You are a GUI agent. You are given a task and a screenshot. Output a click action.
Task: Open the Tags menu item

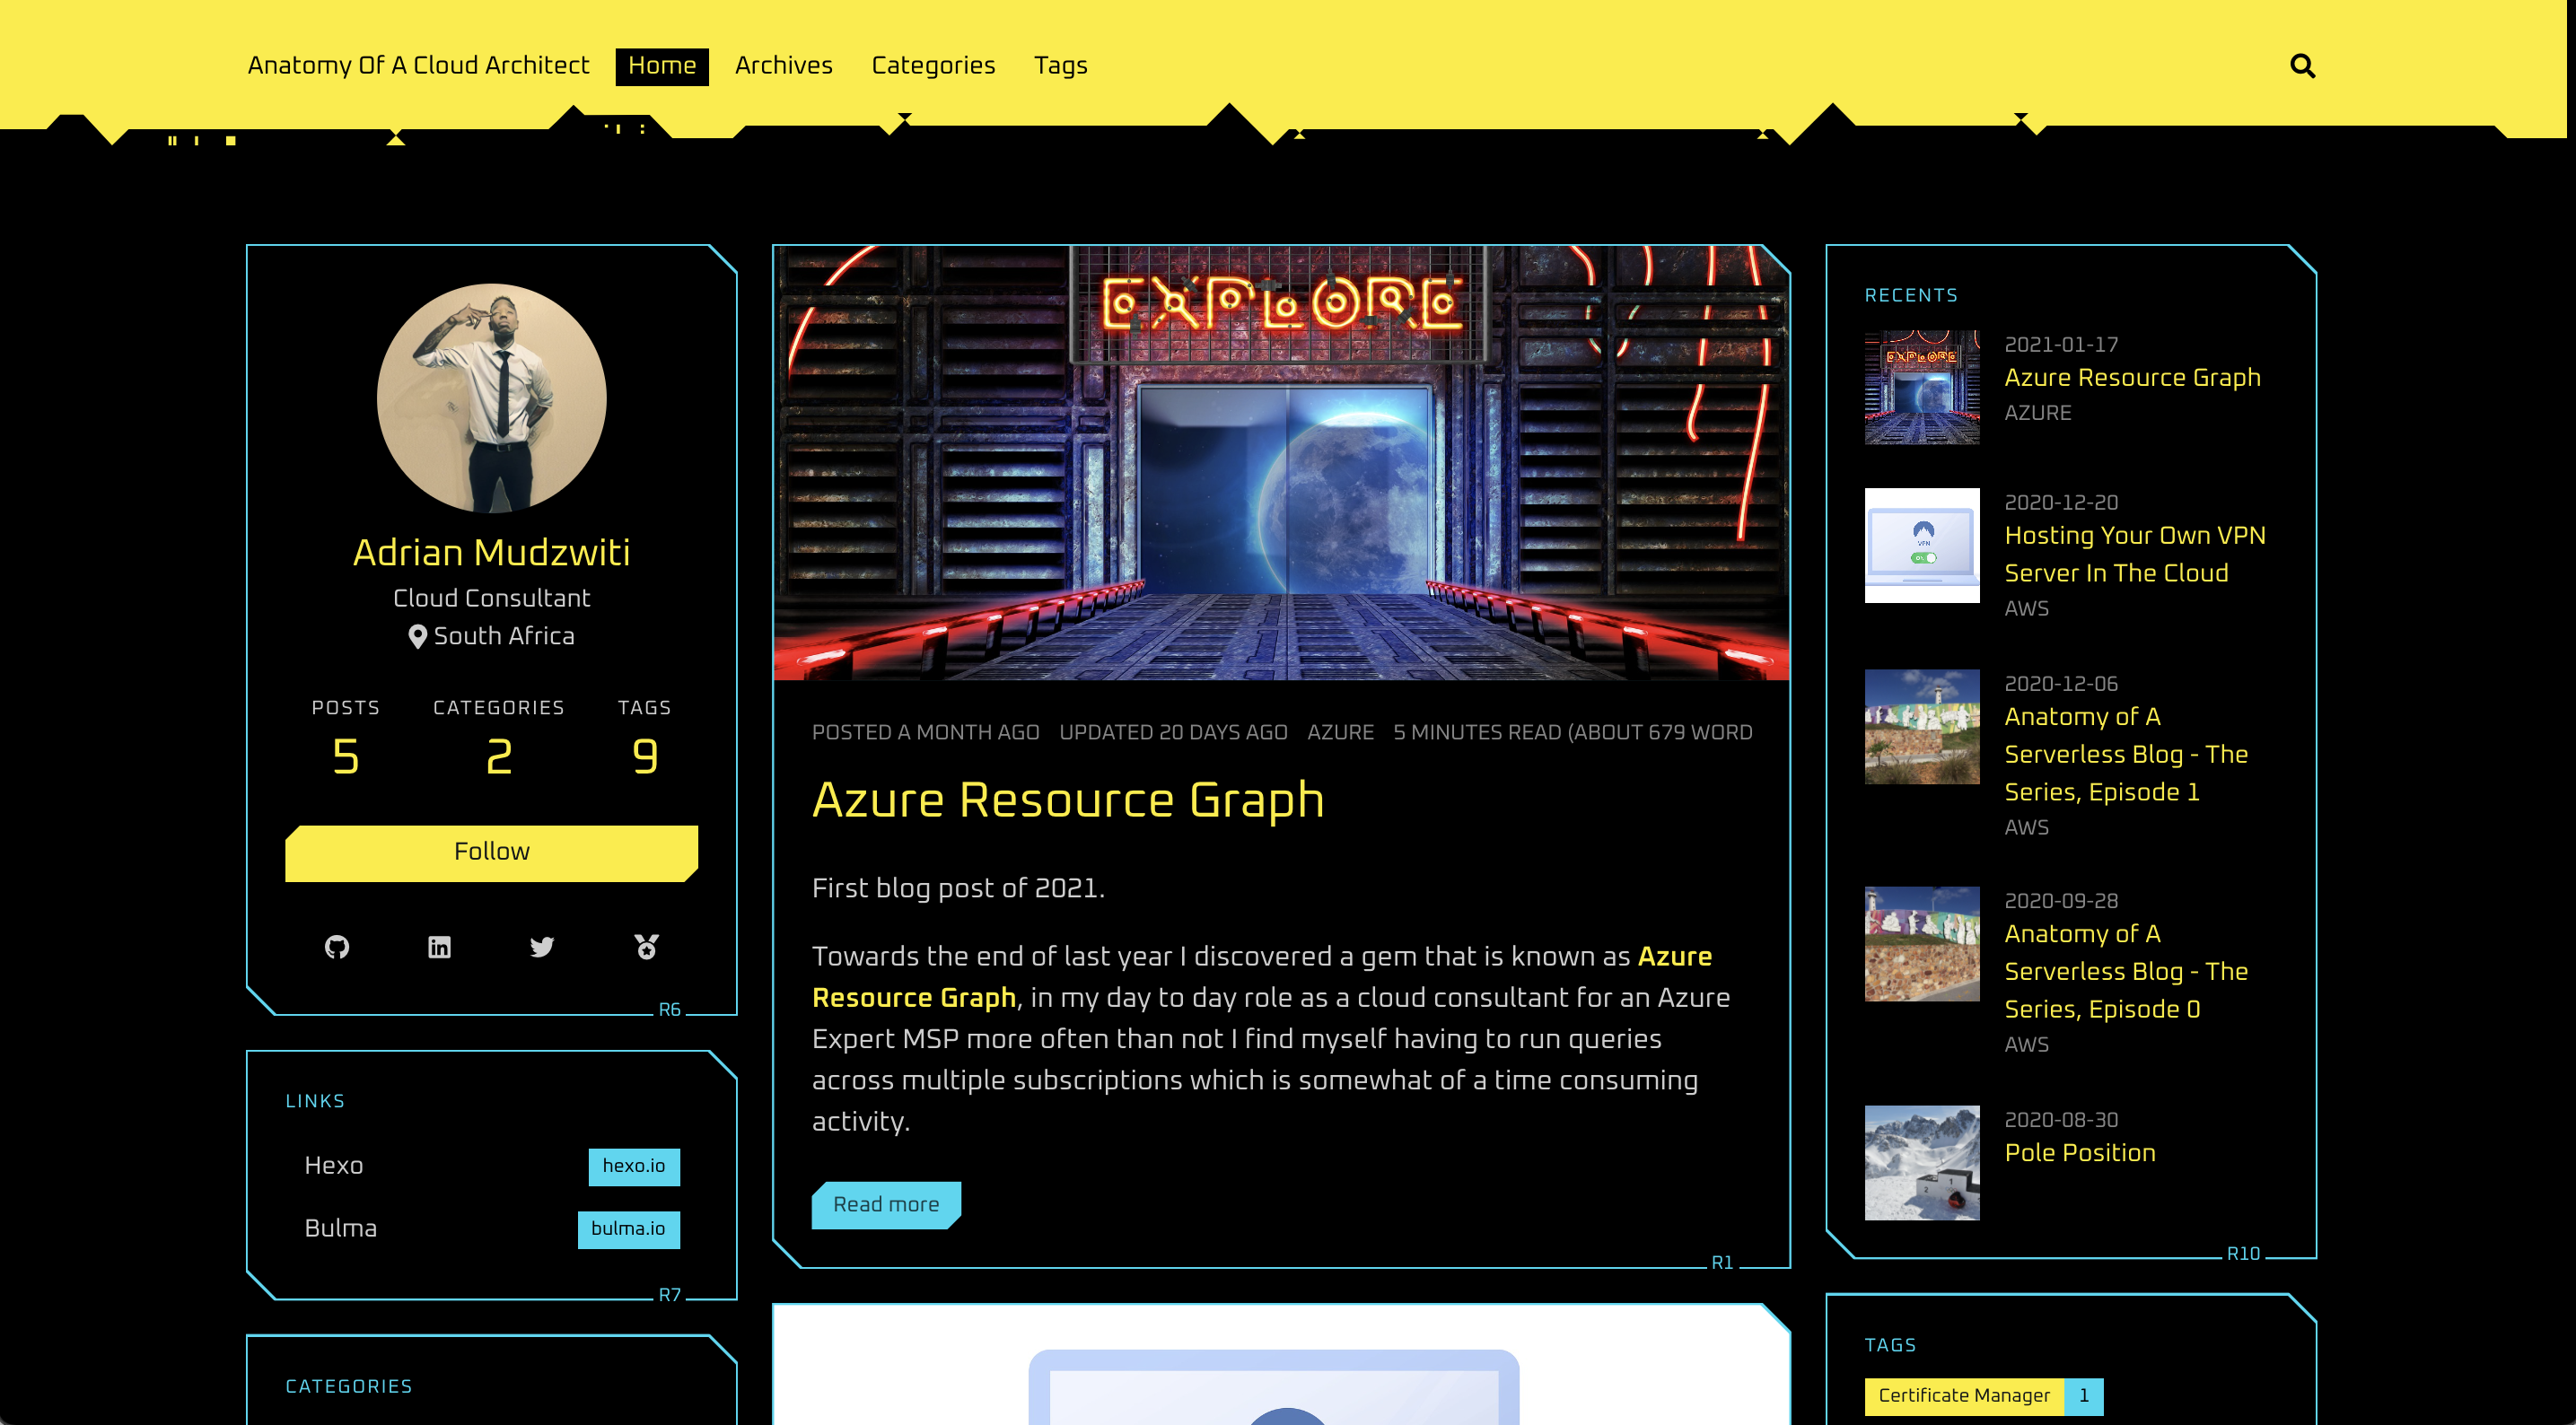click(x=1060, y=66)
